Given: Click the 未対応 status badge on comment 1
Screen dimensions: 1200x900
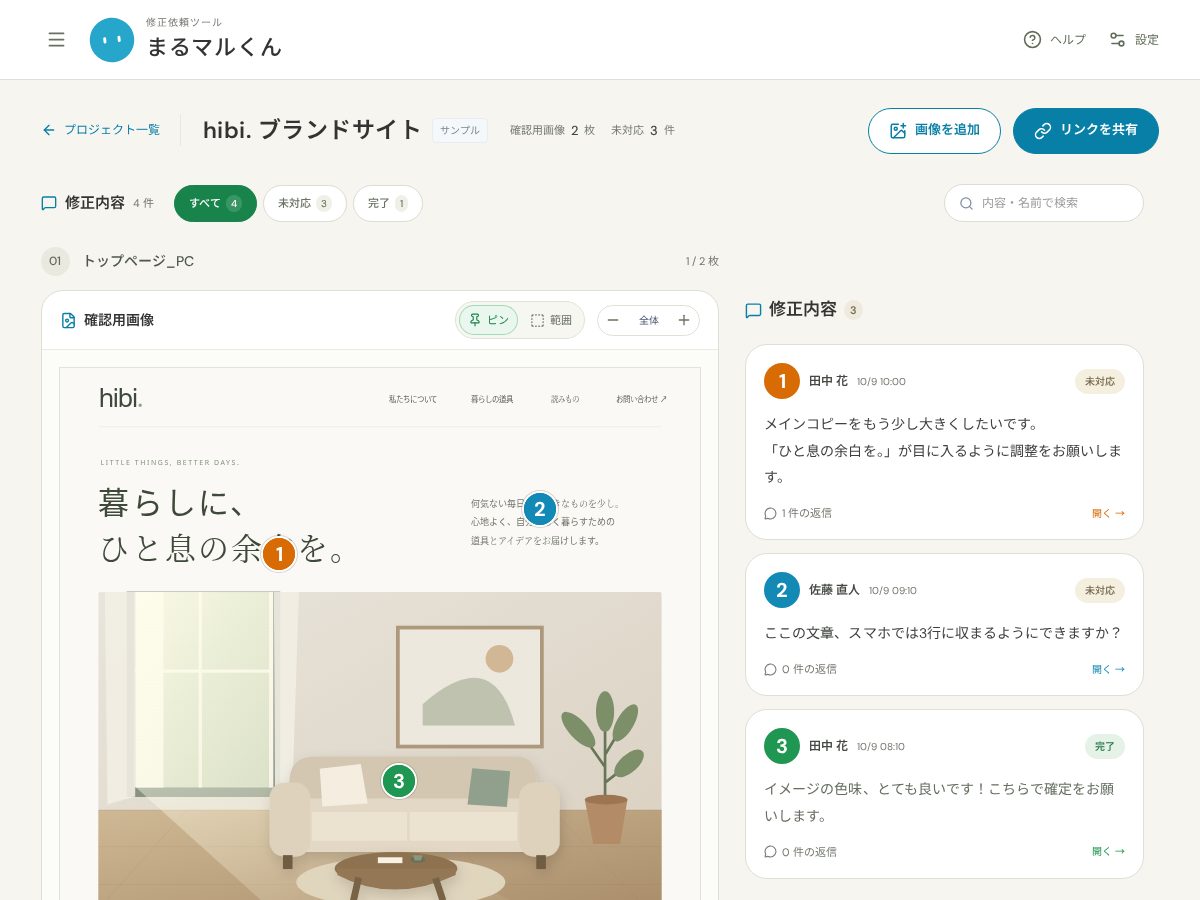Looking at the screenshot, I should tap(1100, 381).
